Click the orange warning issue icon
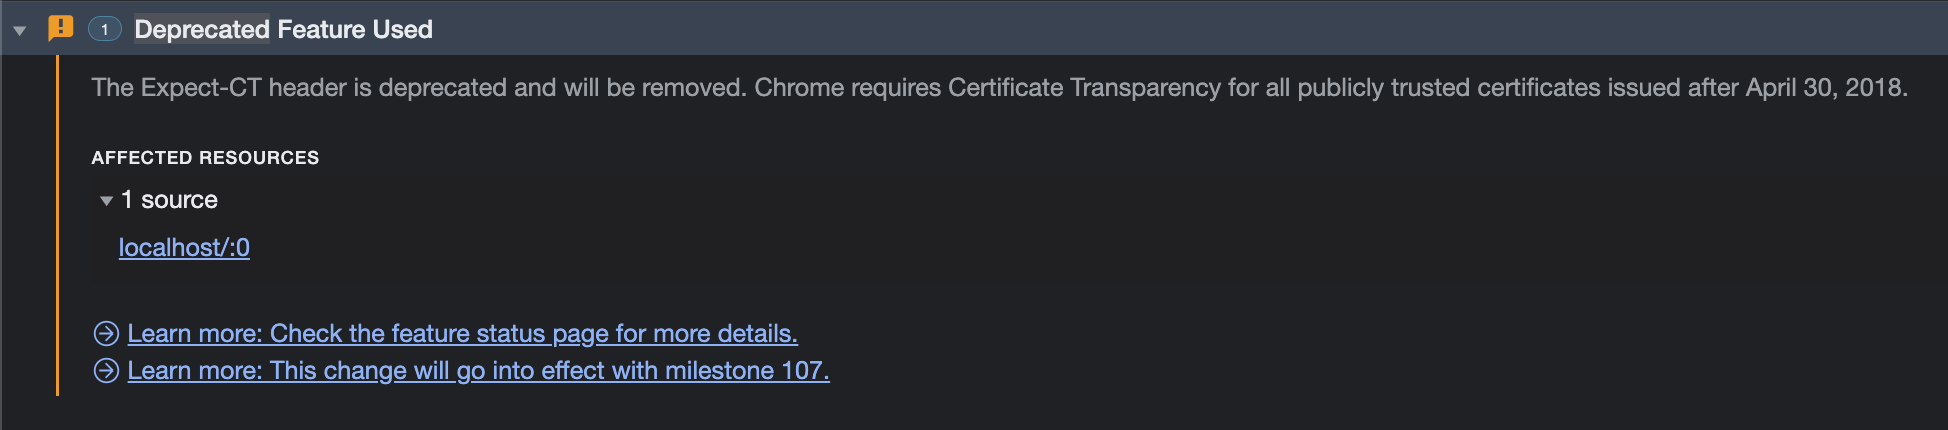This screenshot has width=1948, height=430. click(61, 28)
